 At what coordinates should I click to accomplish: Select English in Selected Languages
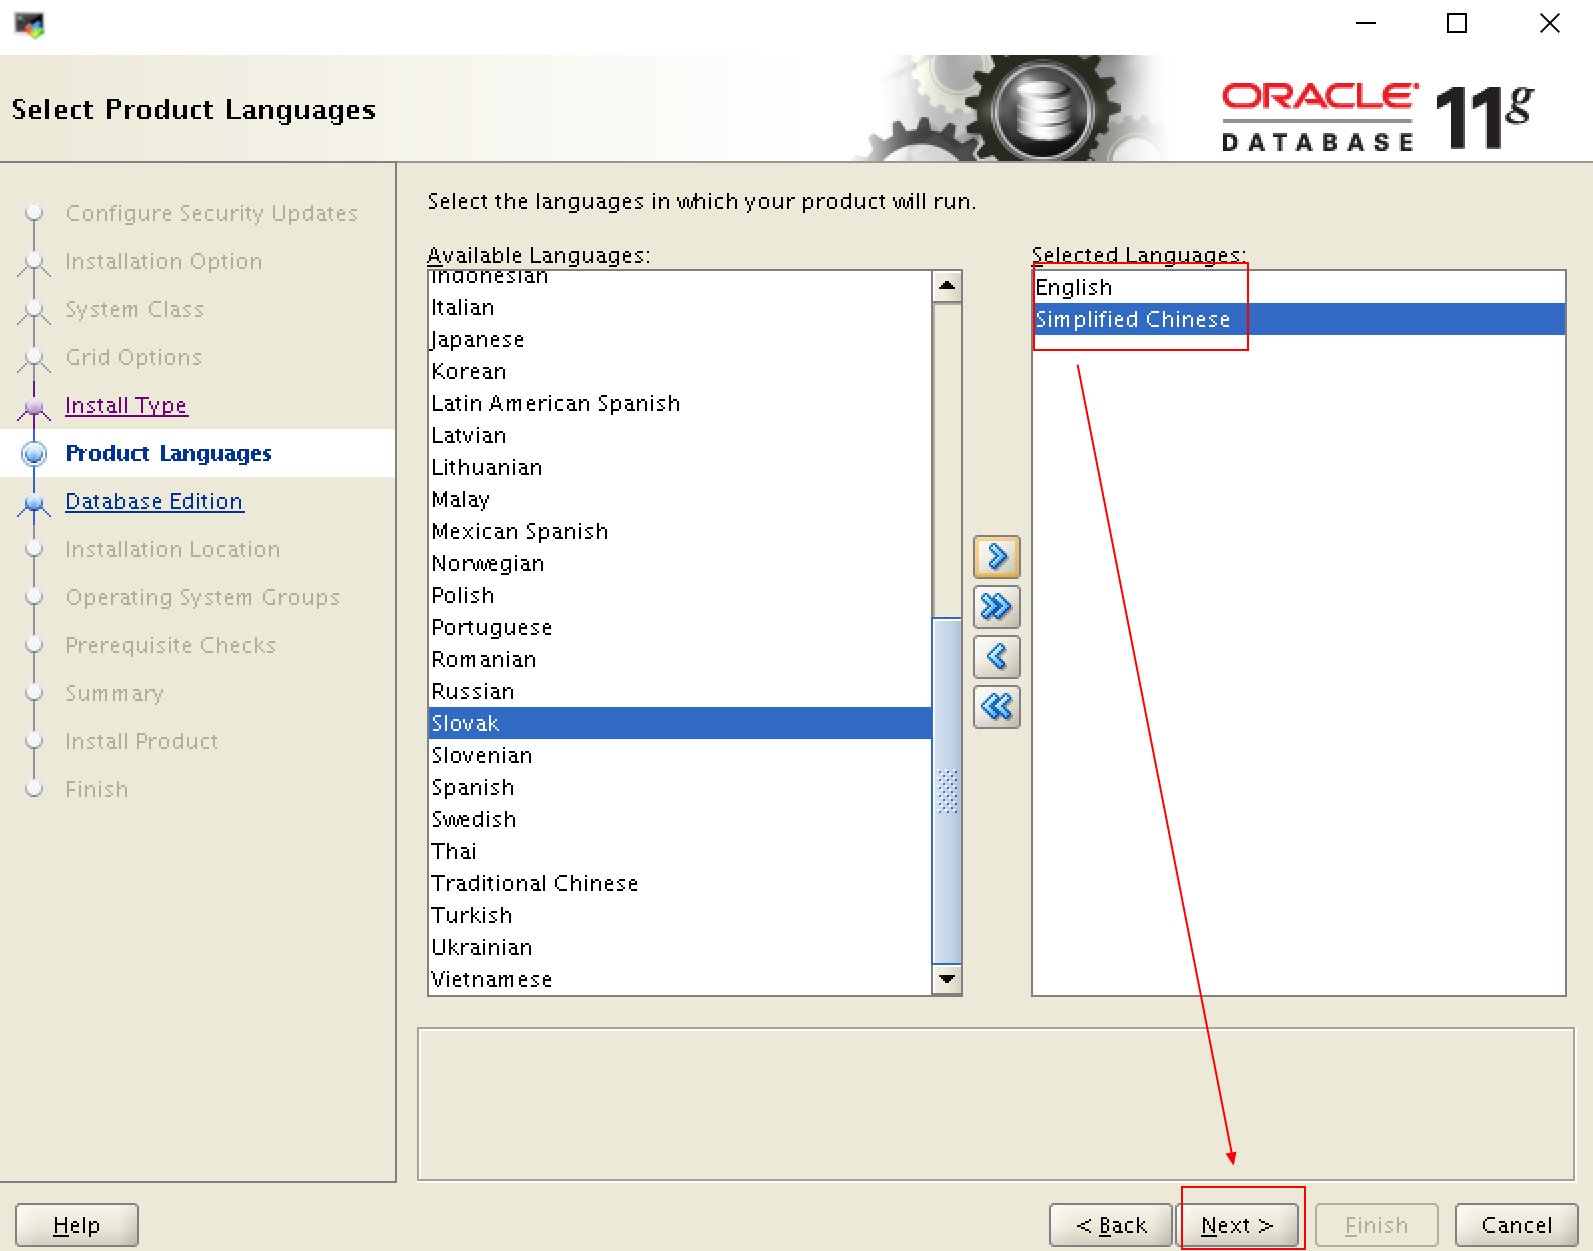[x=1073, y=288]
